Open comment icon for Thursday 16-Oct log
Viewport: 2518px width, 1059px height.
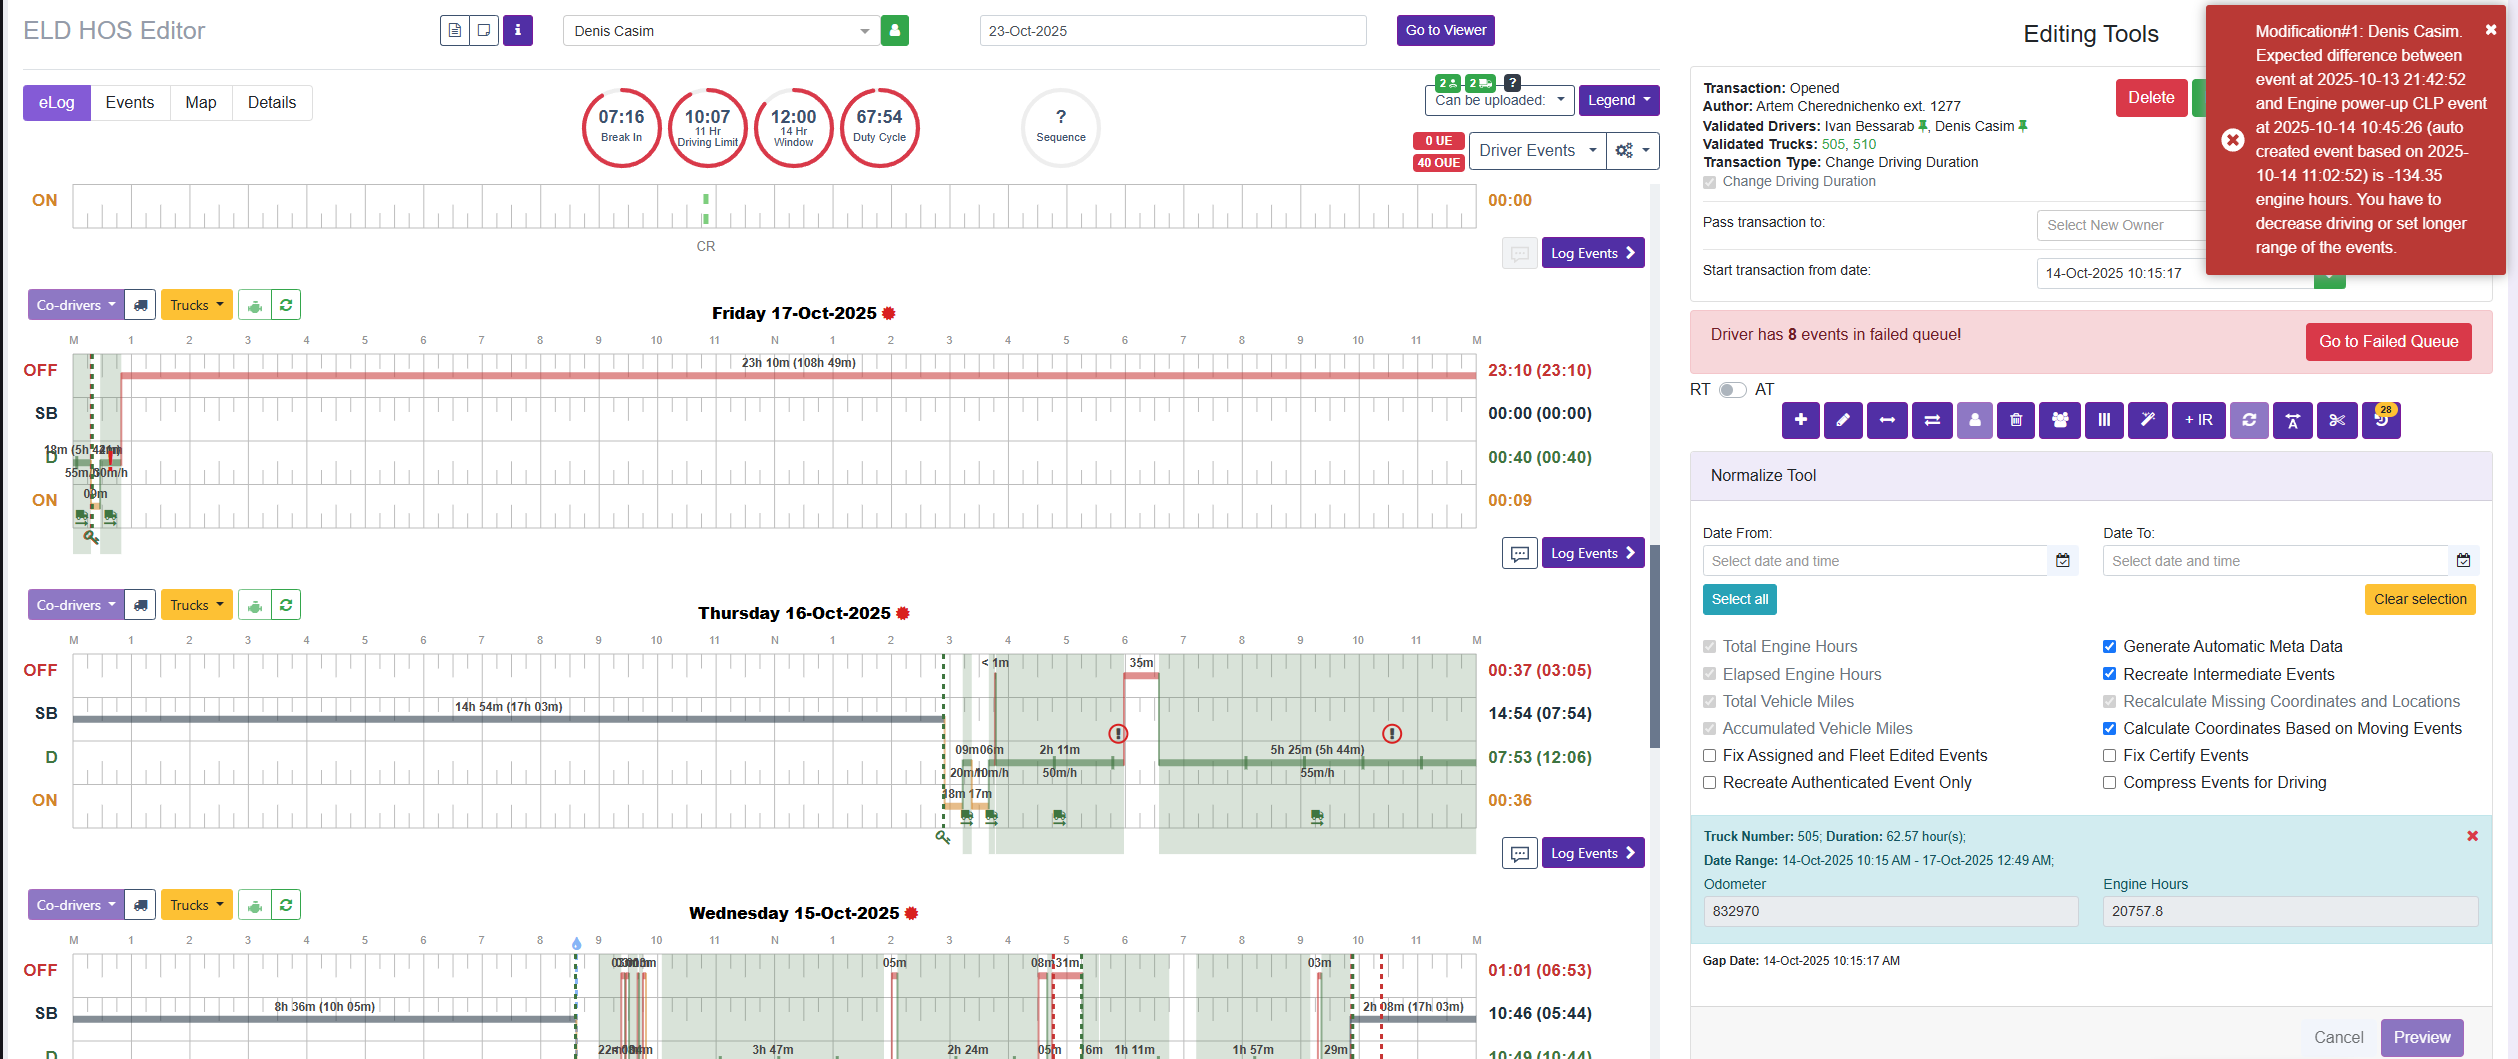click(1520, 854)
